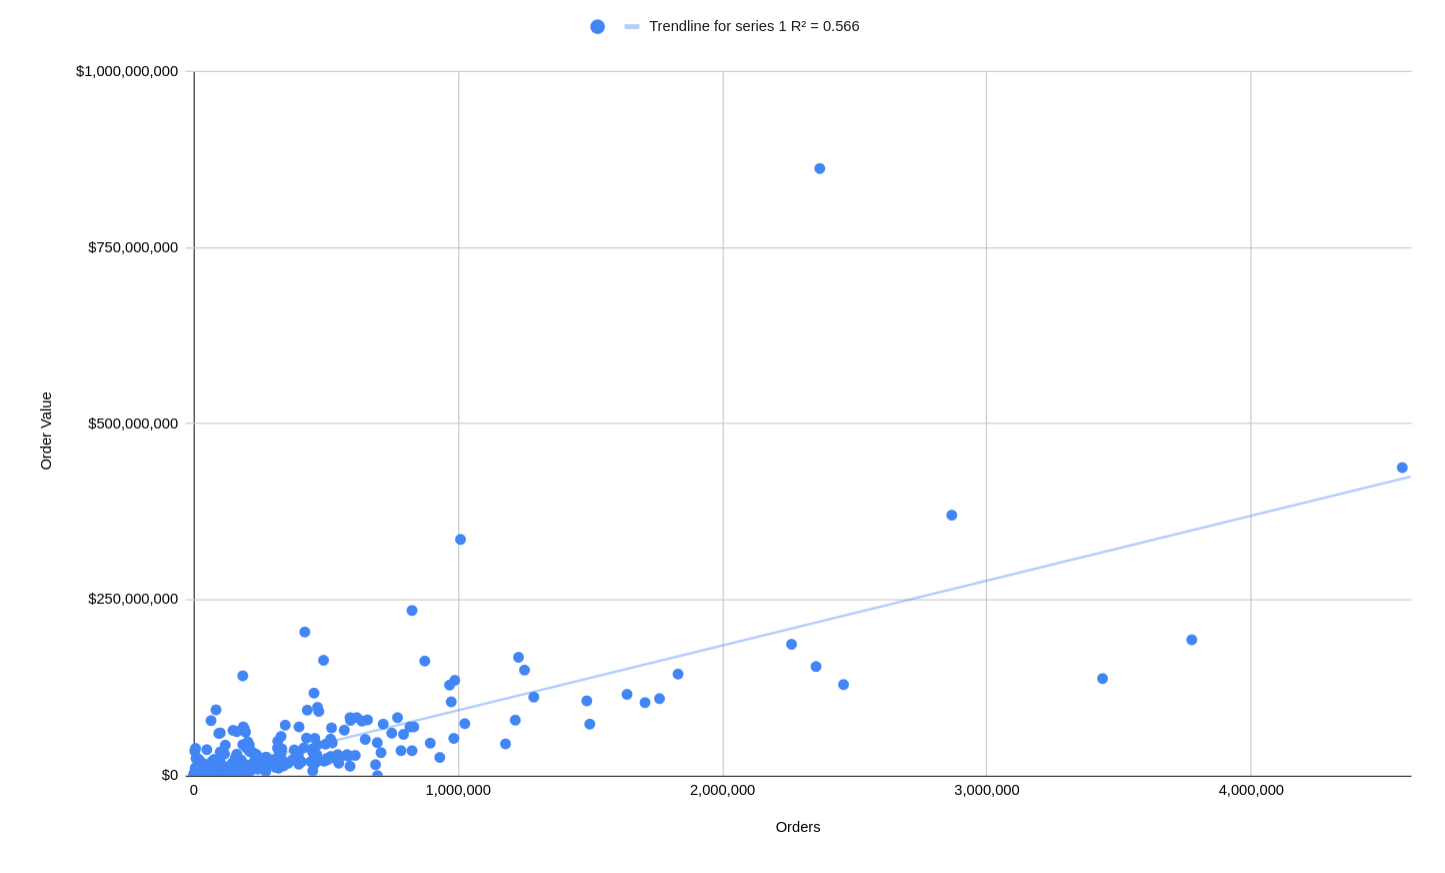Select the highest outlier point near $860M
Image resolution: width=1445 pixels, height=873 pixels.
point(820,169)
